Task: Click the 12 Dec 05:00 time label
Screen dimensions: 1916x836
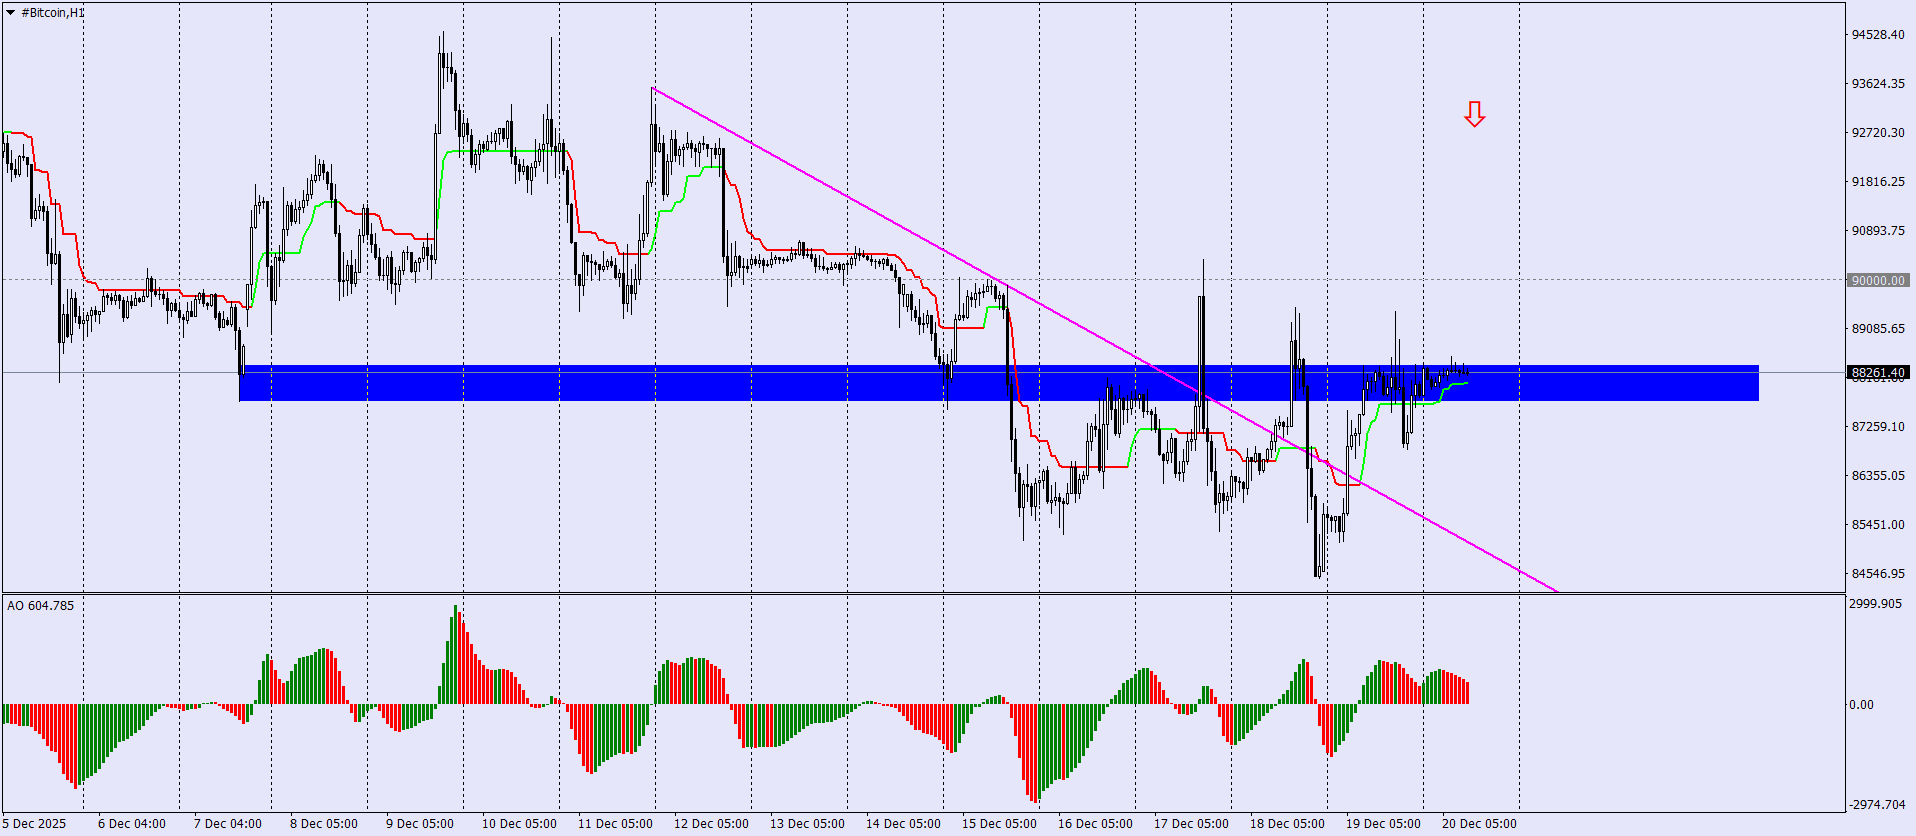Action: coord(711,824)
